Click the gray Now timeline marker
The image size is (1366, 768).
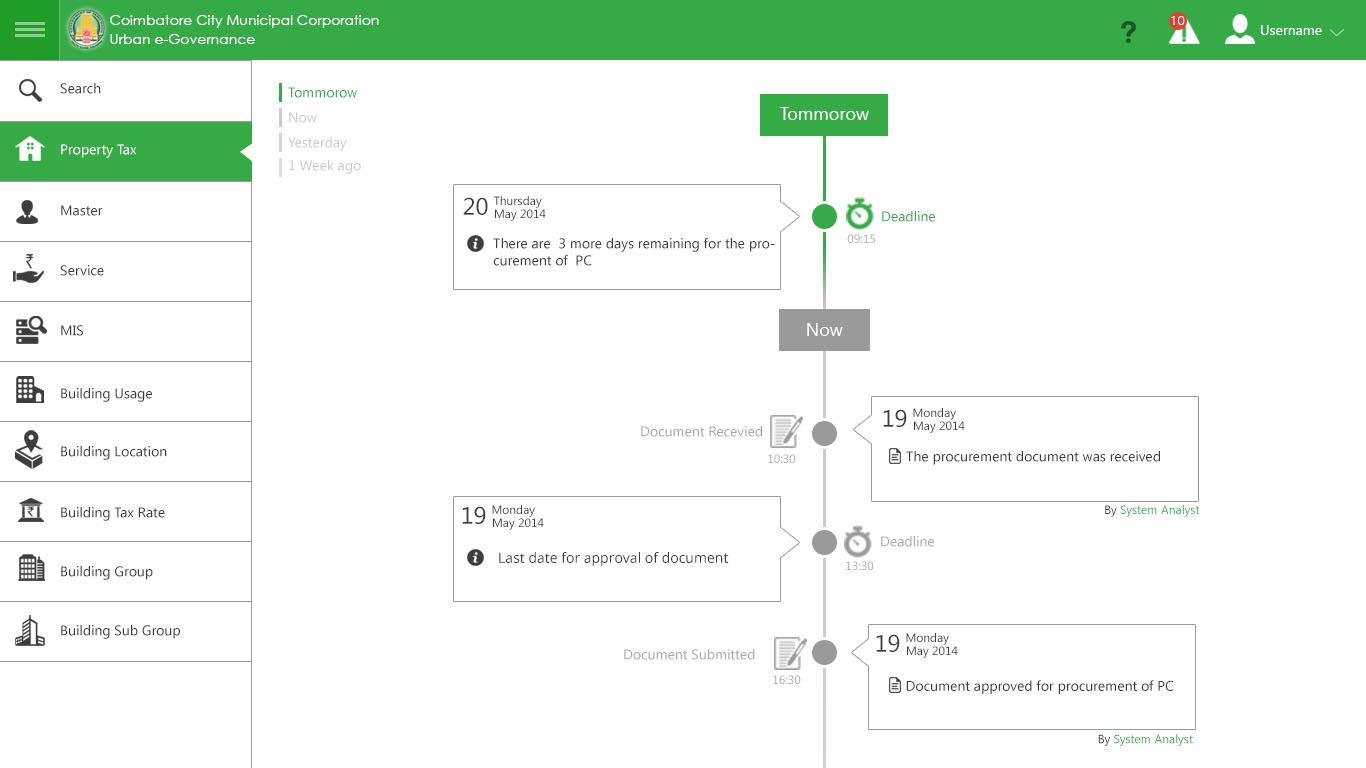point(824,330)
